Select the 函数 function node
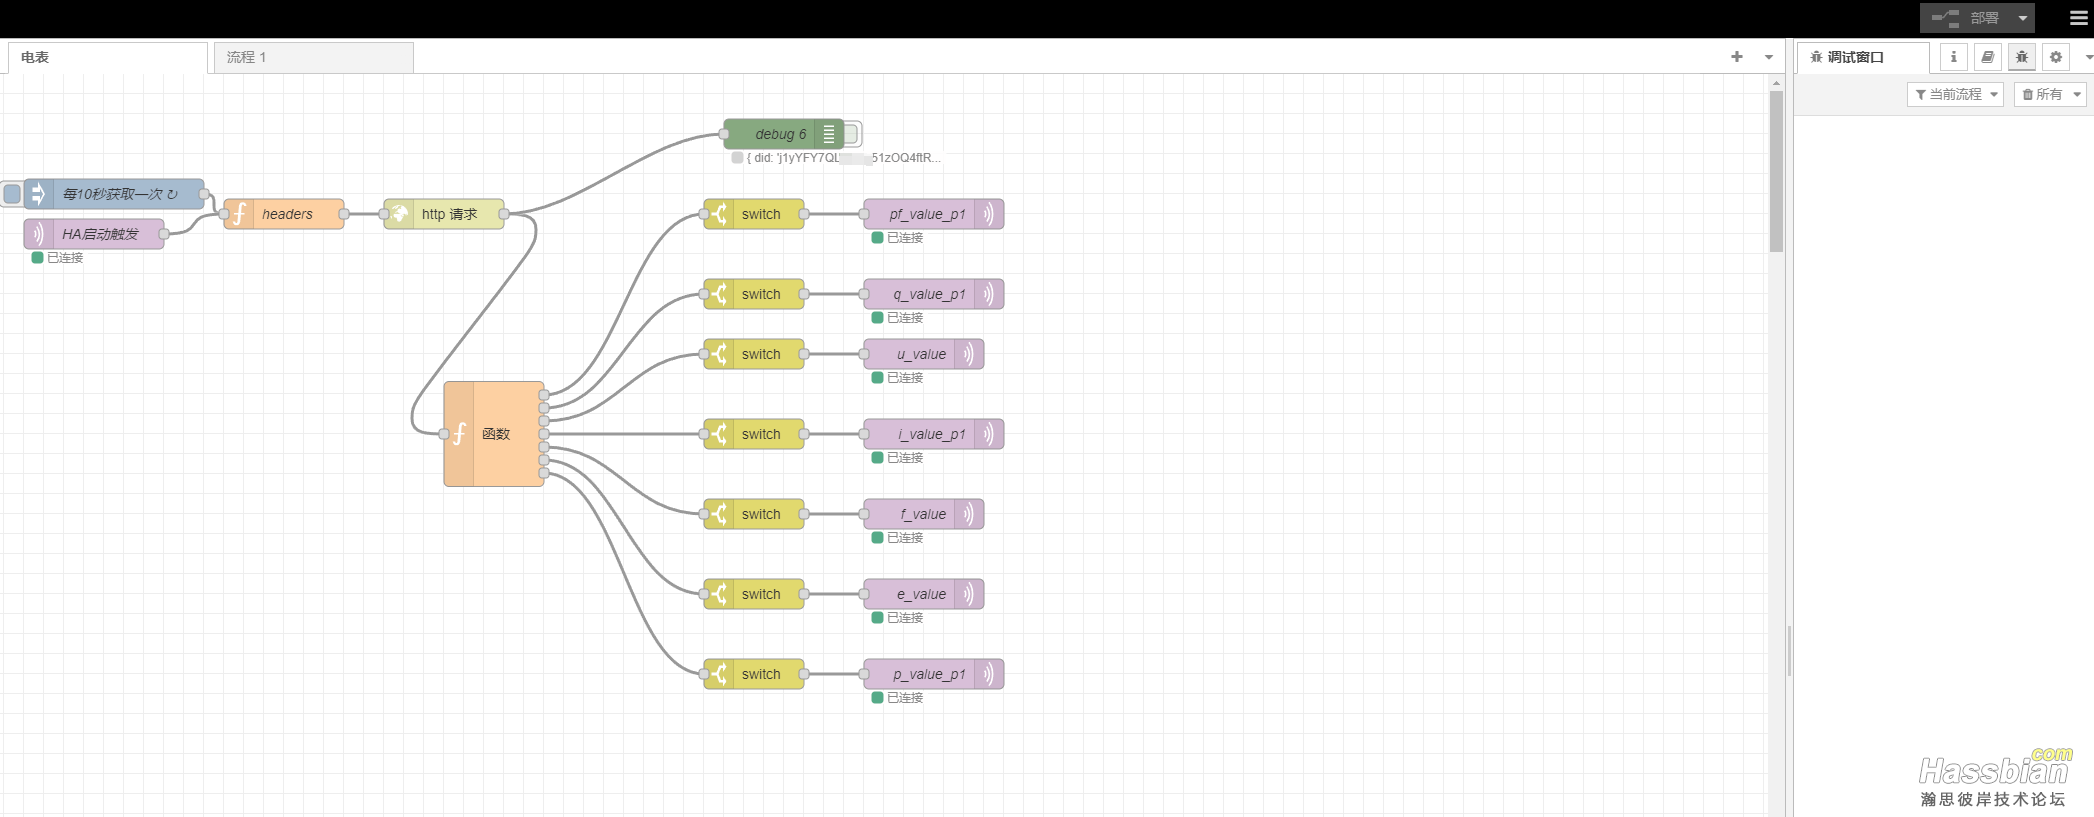This screenshot has width=2094, height=817. point(494,434)
